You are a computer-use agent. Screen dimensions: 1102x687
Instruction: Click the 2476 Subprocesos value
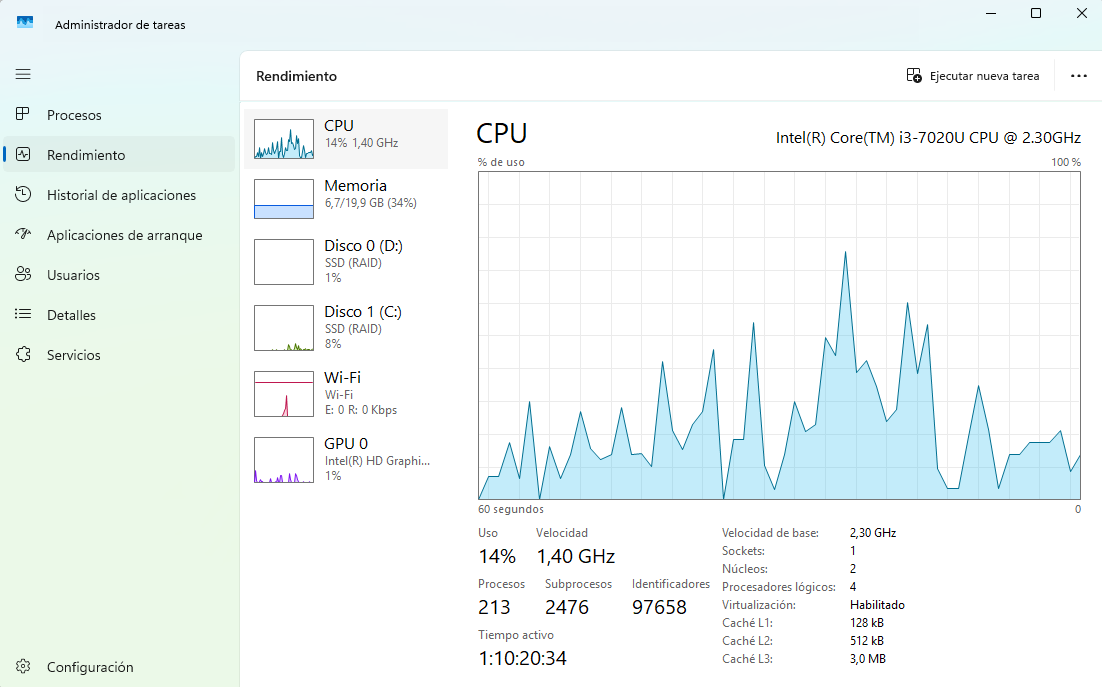pyautogui.click(x=566, y=607)
